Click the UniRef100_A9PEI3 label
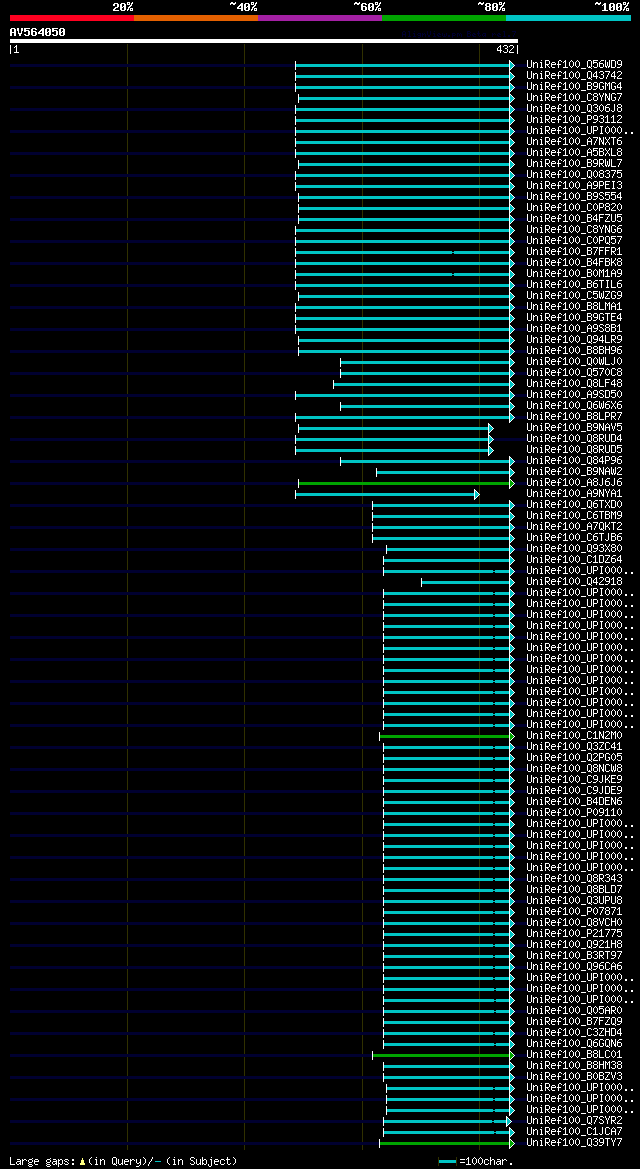Screen dimensions: 640x1169 (x=574, y=186)
